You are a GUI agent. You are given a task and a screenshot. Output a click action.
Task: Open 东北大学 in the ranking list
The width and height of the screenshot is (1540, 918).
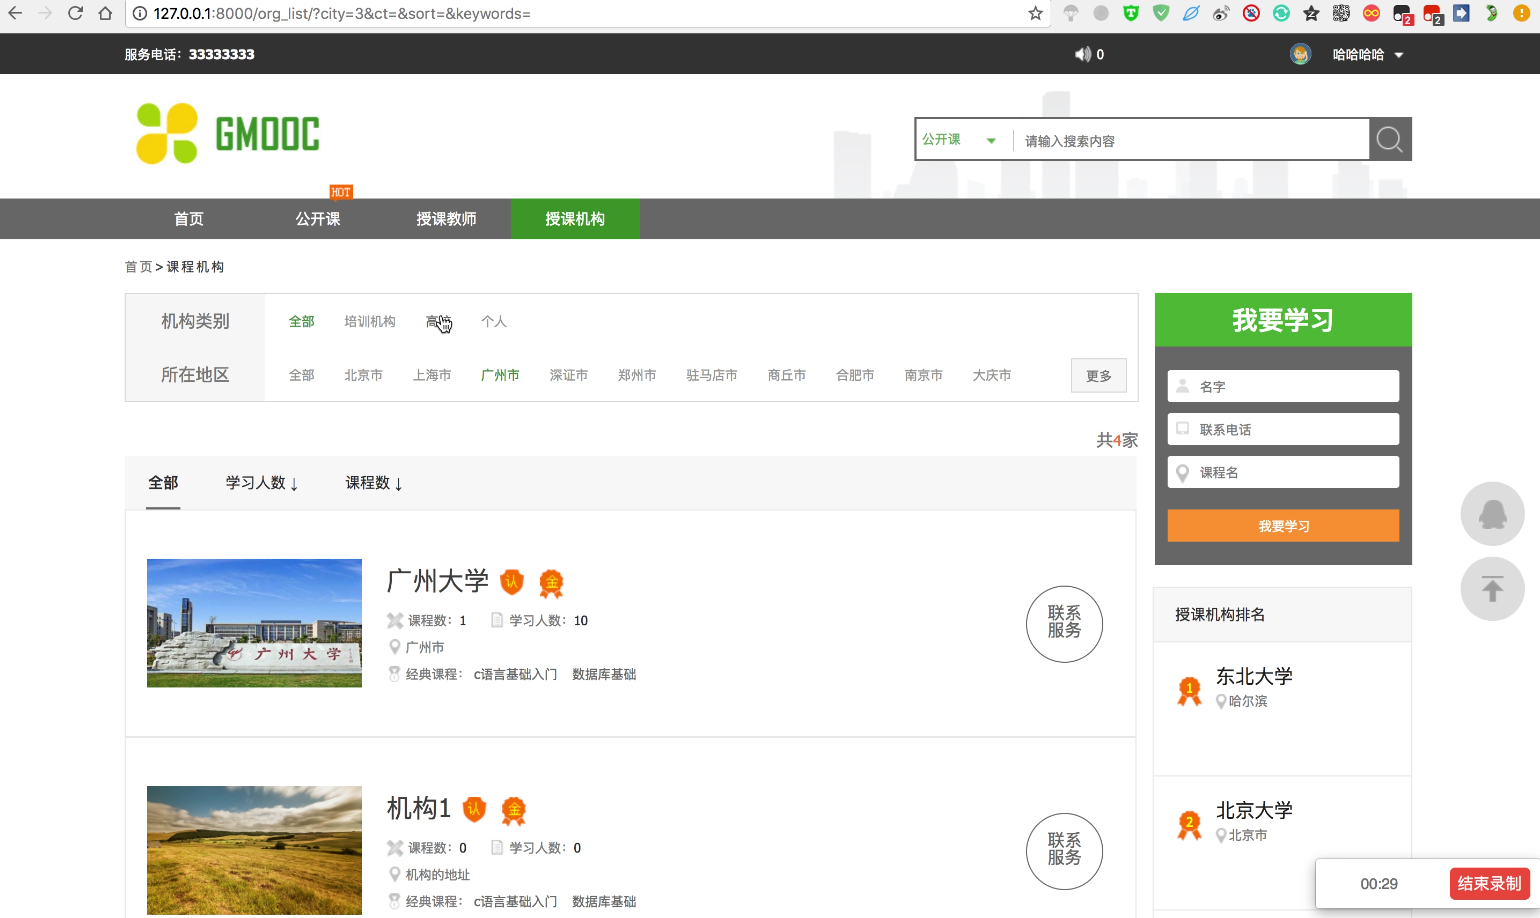[1254, 676]
